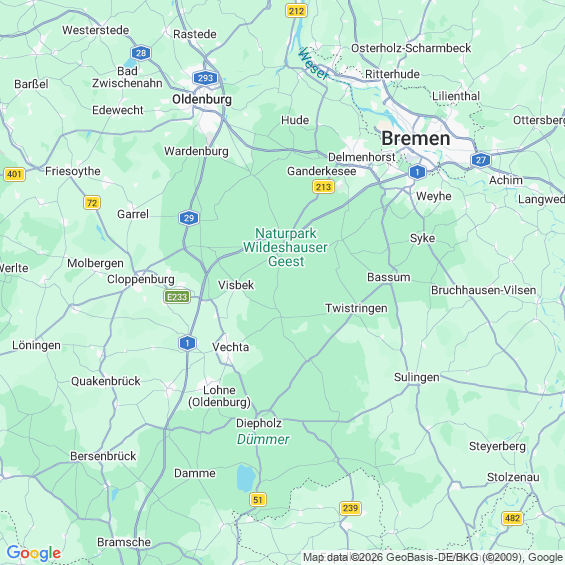
Task: Click the yellow 51 road marker below Dümmer
Action: (258, 500)
